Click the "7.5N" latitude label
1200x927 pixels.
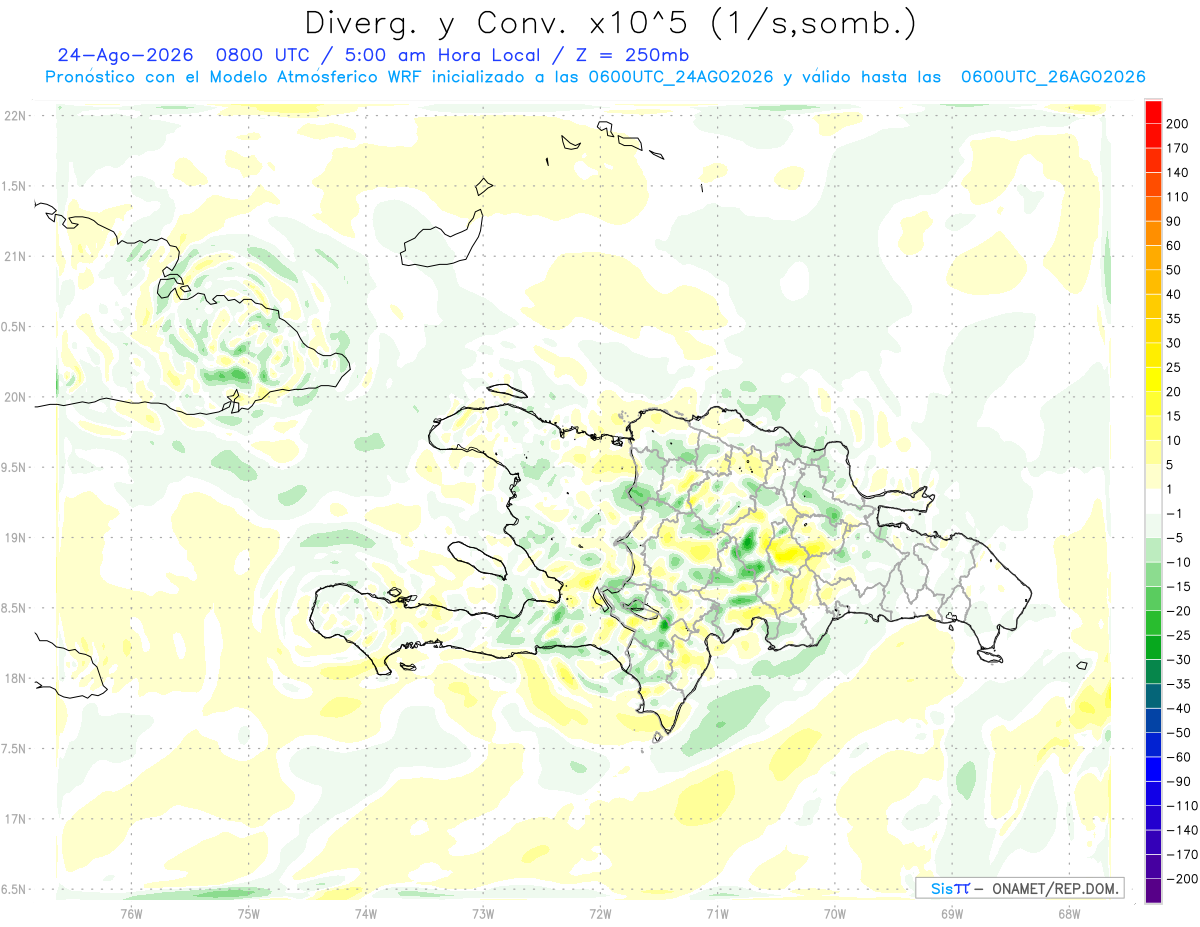tap(15, 748)
